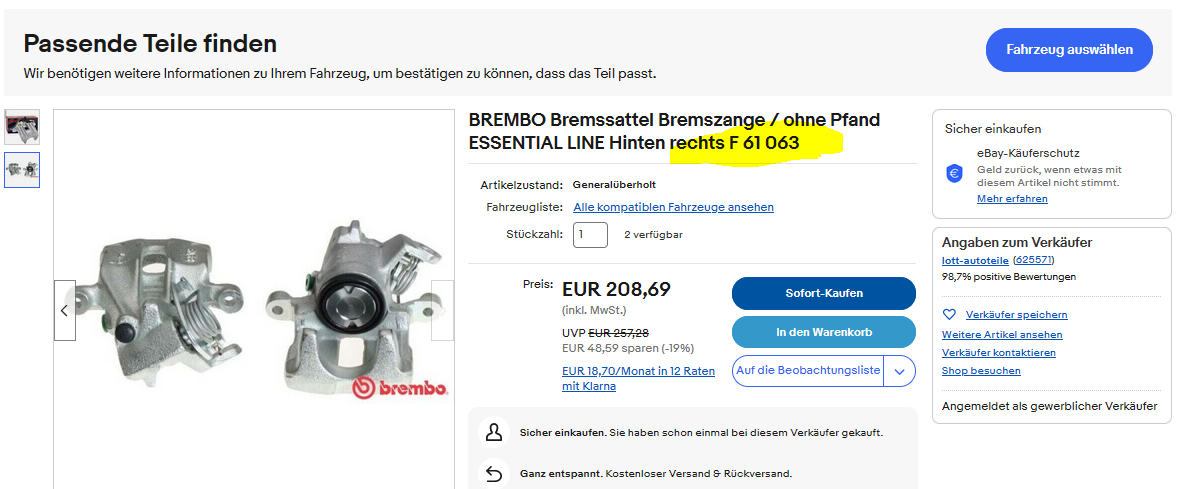
Task: Select the first product thumbnail
Action: click(22, 127)
